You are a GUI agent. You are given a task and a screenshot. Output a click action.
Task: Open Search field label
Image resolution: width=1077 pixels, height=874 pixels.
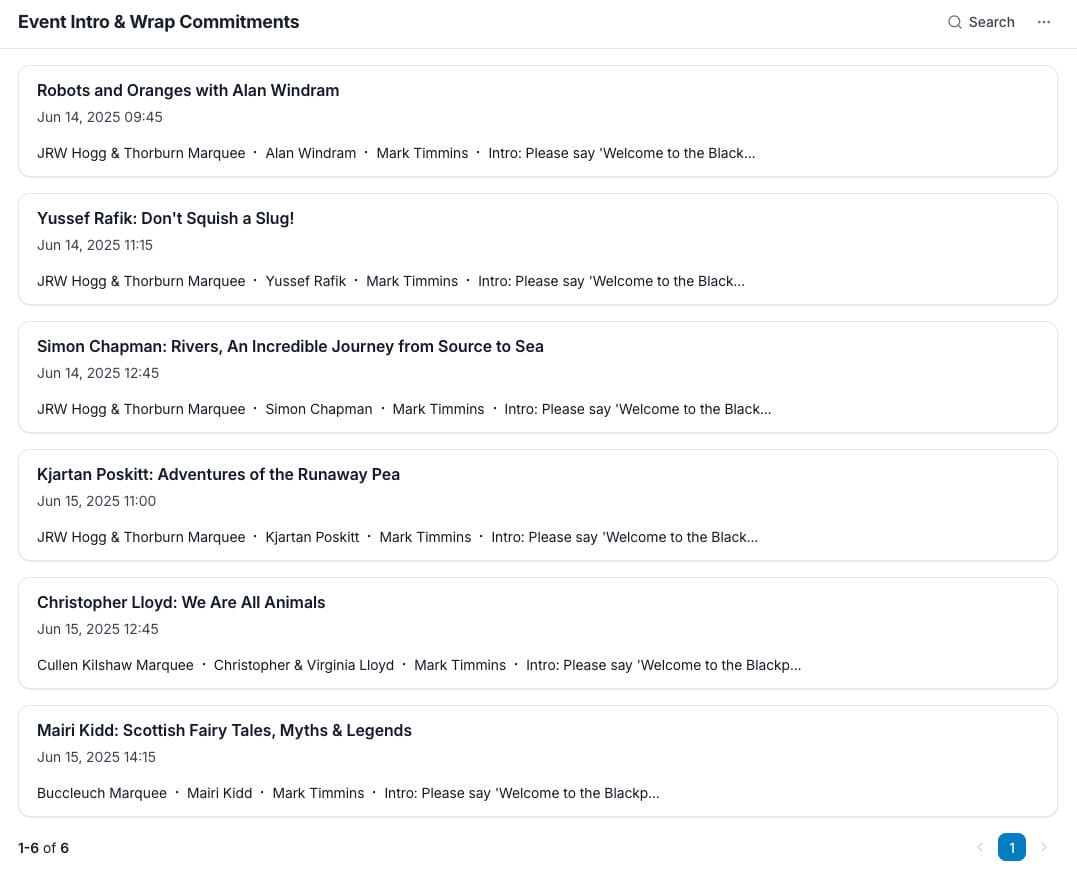tap(991, 22)
